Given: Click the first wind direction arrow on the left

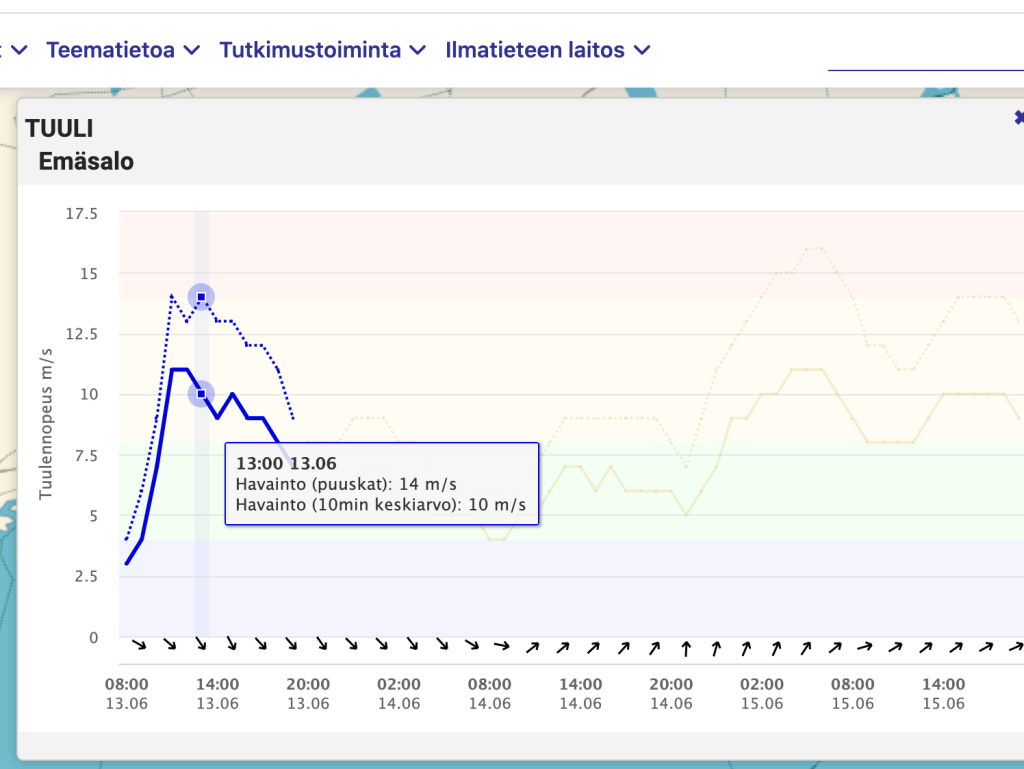Looking at the screenshot, I should point(140,646).
